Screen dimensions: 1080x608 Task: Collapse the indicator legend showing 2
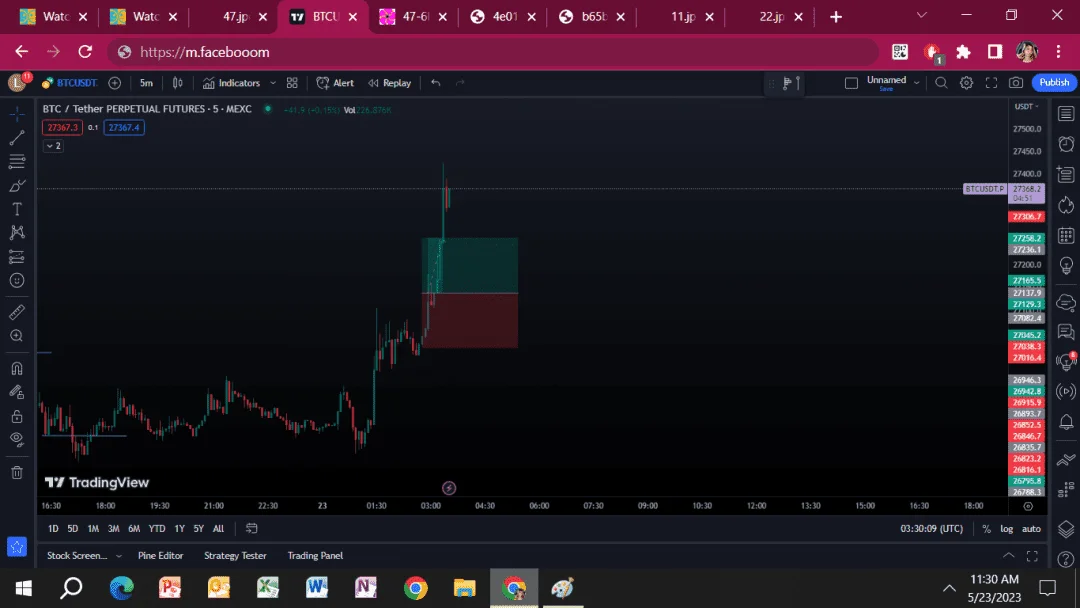tap(53, 146)
